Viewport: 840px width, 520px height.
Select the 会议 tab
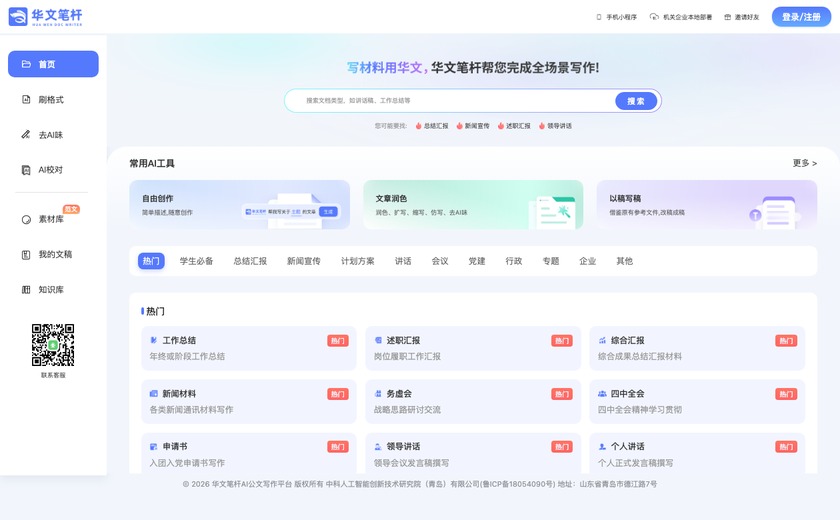440,261
